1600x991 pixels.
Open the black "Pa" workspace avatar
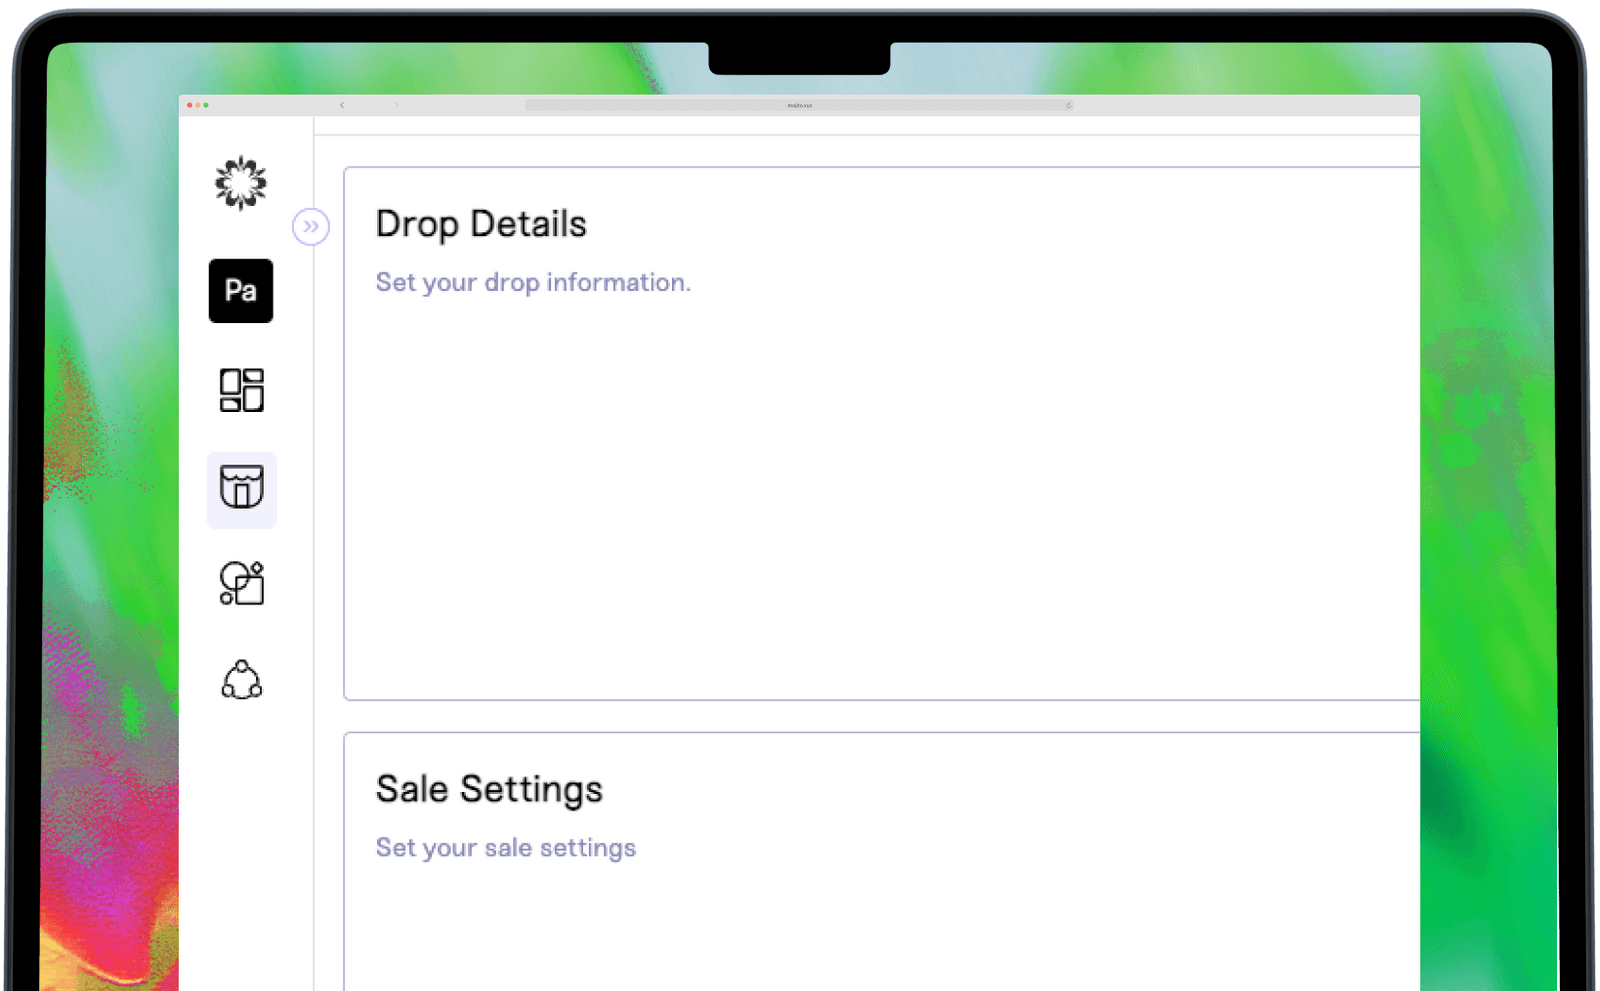click(240, 291)
